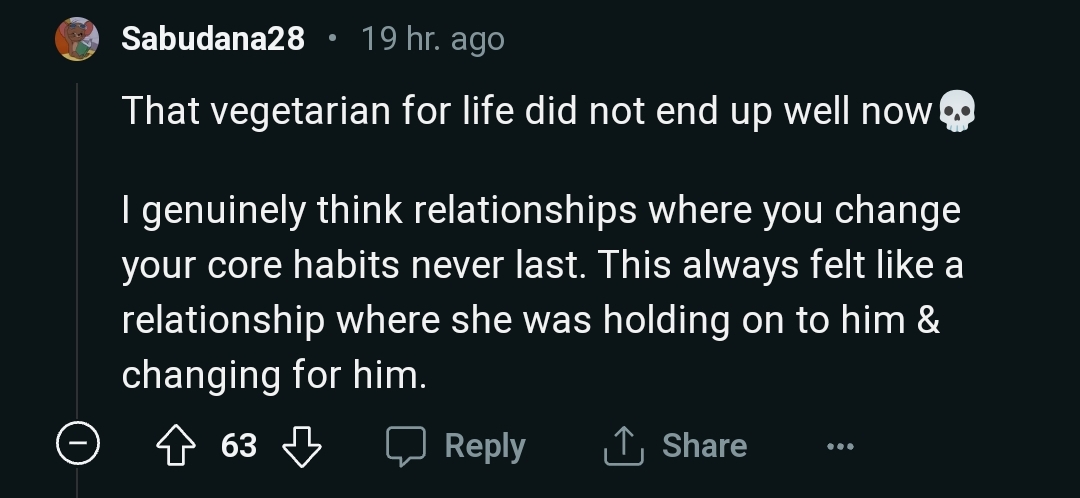1080x498 pixels.
Task: Click the final line "changing for him."
Action: coord(274,375)
